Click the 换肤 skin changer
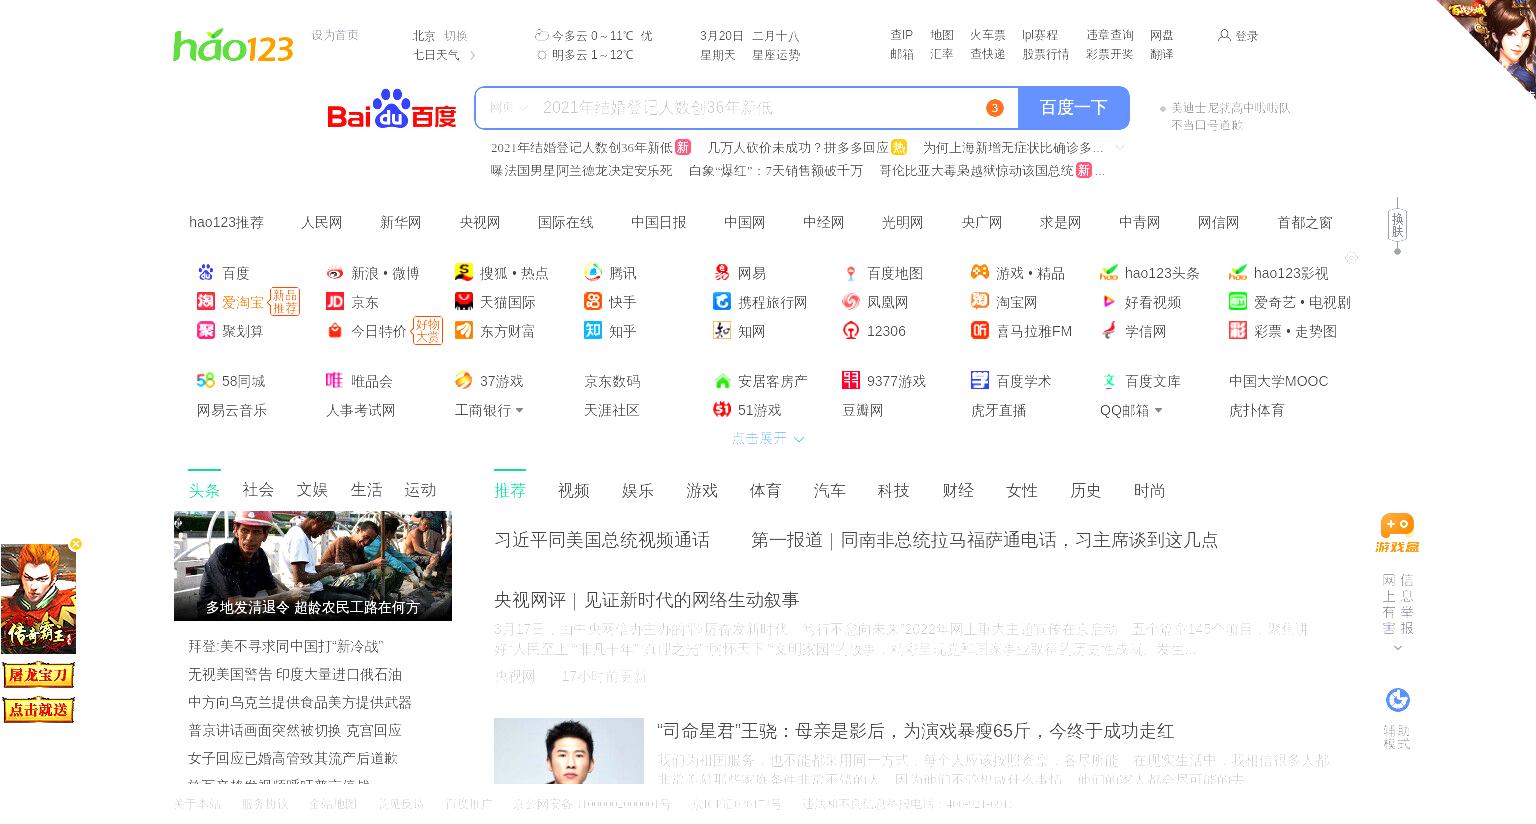 pos(1397,225)
